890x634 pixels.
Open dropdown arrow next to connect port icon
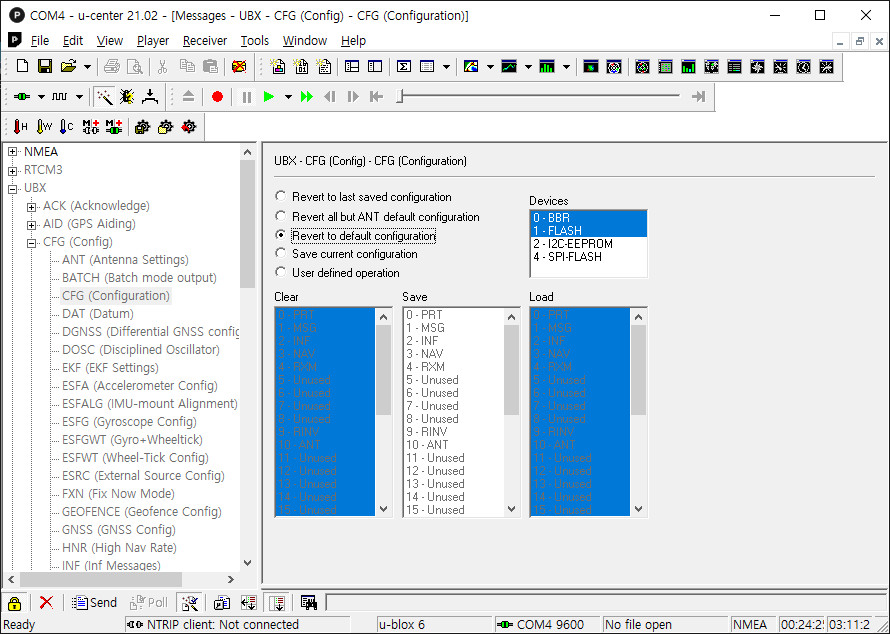41,97
